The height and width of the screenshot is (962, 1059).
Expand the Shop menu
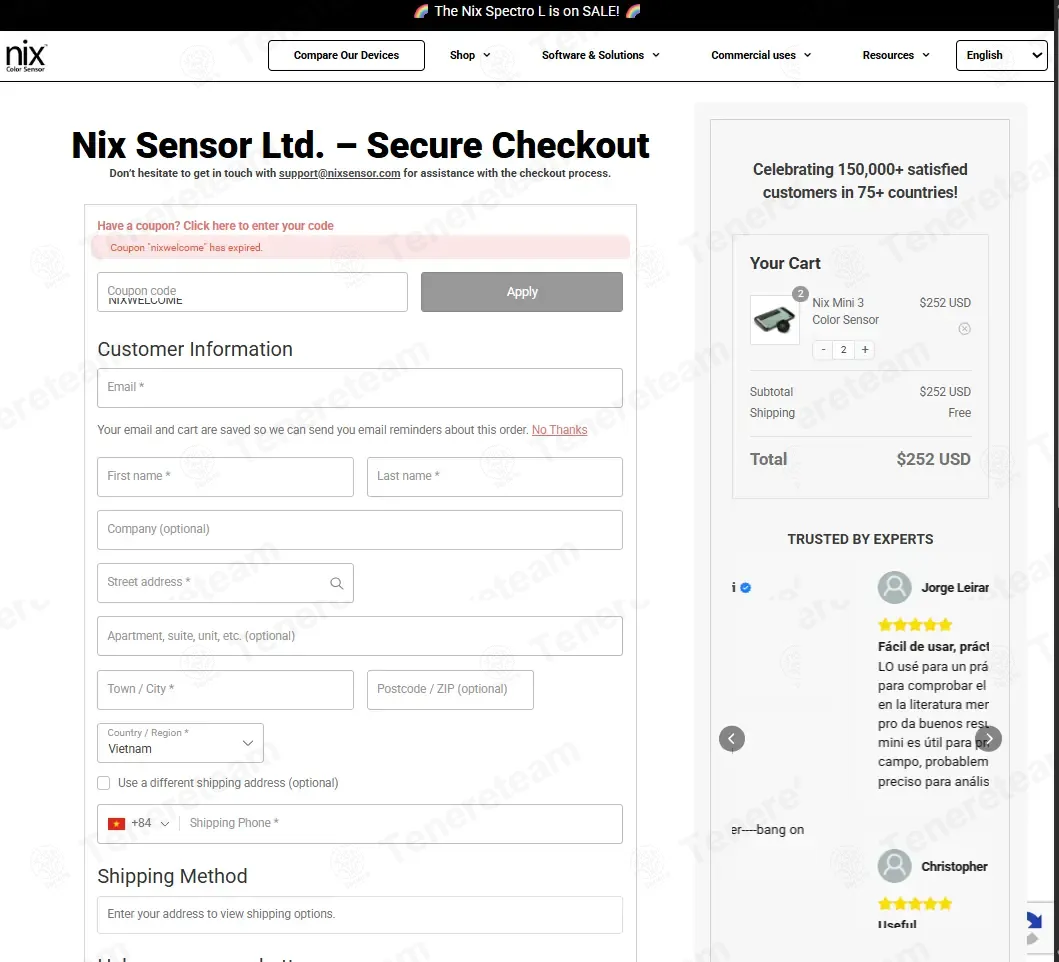click(470, 55)
